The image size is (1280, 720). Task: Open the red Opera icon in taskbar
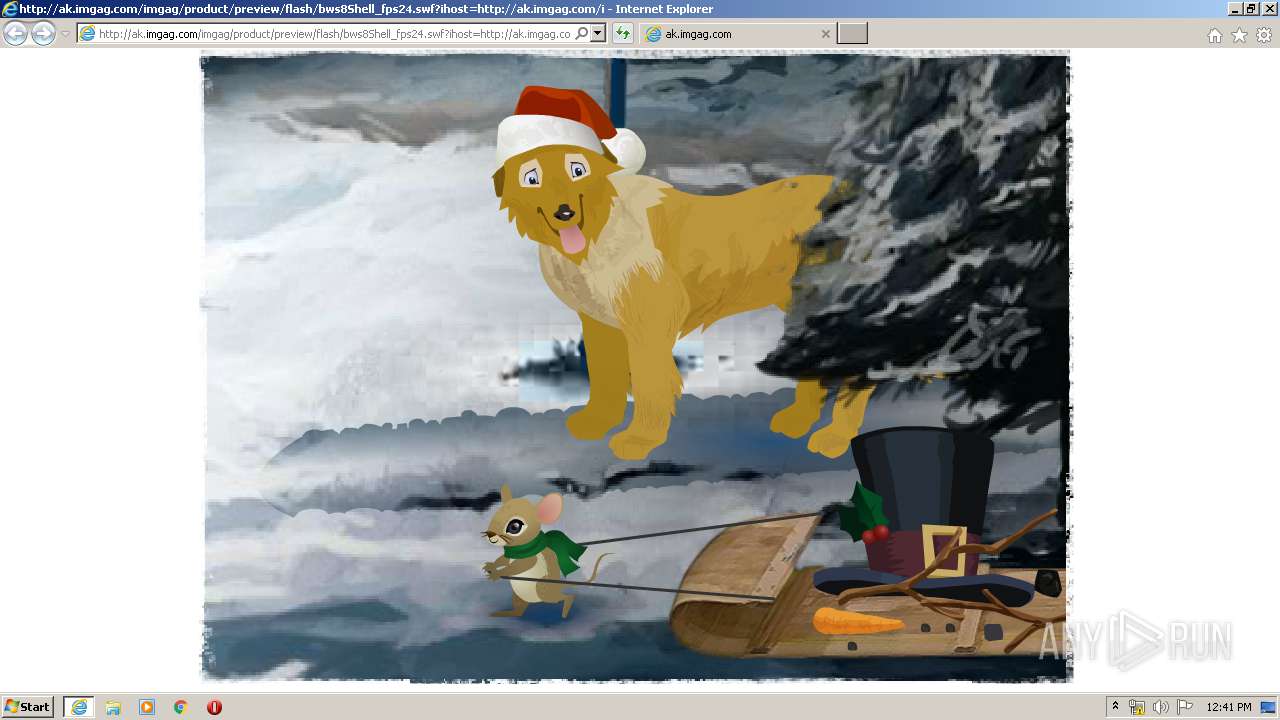(x=214, y=707)
